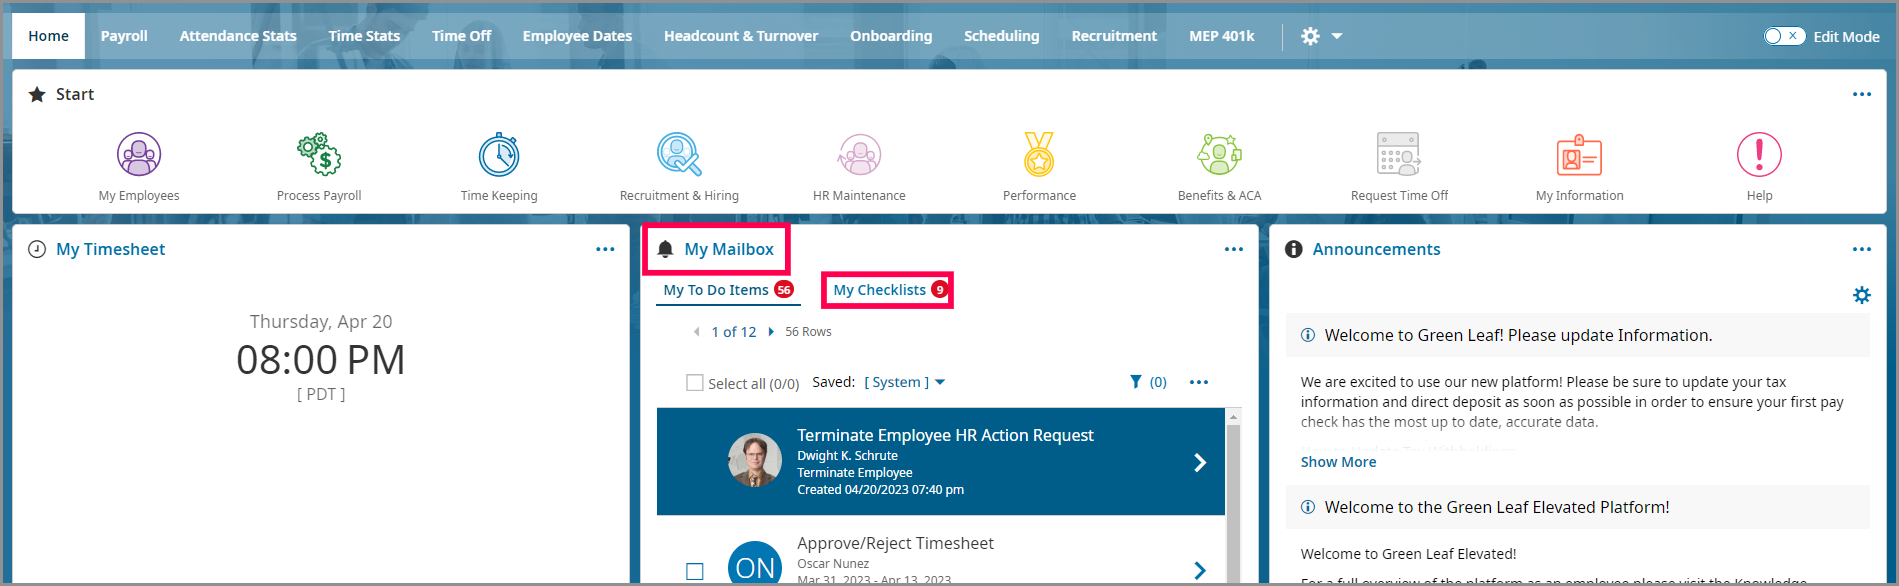The height and width of the screenshot is (586, 1899).
Task: Open the My Employees icon
Action: click(139, 154)
